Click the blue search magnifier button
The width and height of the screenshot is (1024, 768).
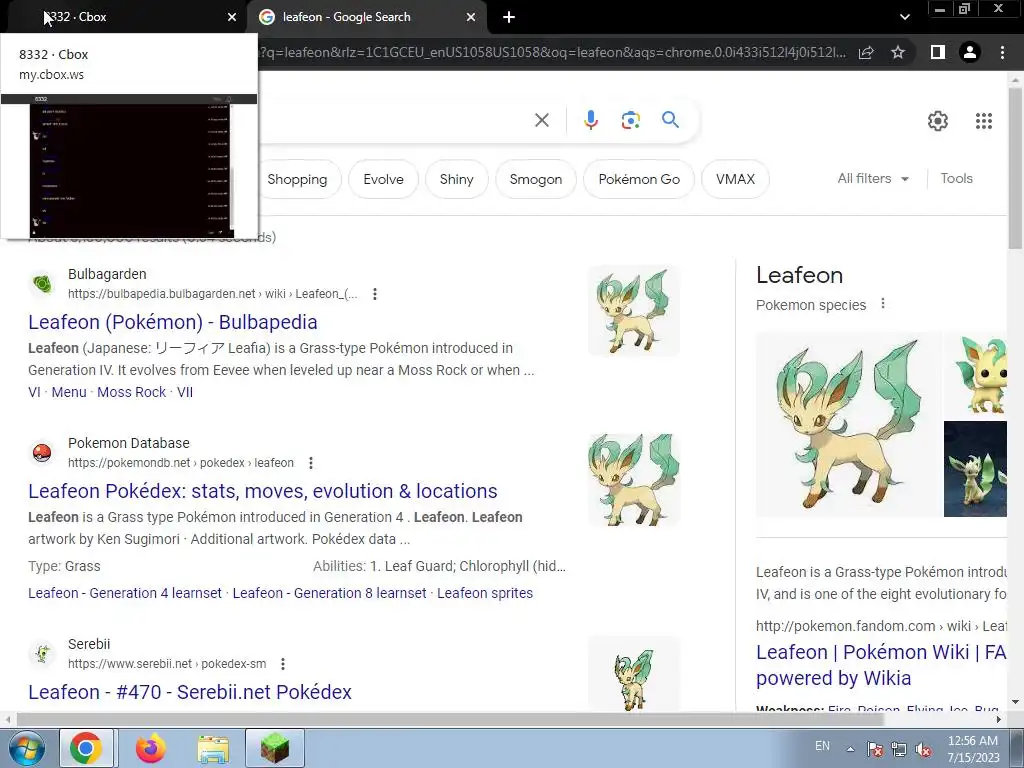(x=670, y=120)
